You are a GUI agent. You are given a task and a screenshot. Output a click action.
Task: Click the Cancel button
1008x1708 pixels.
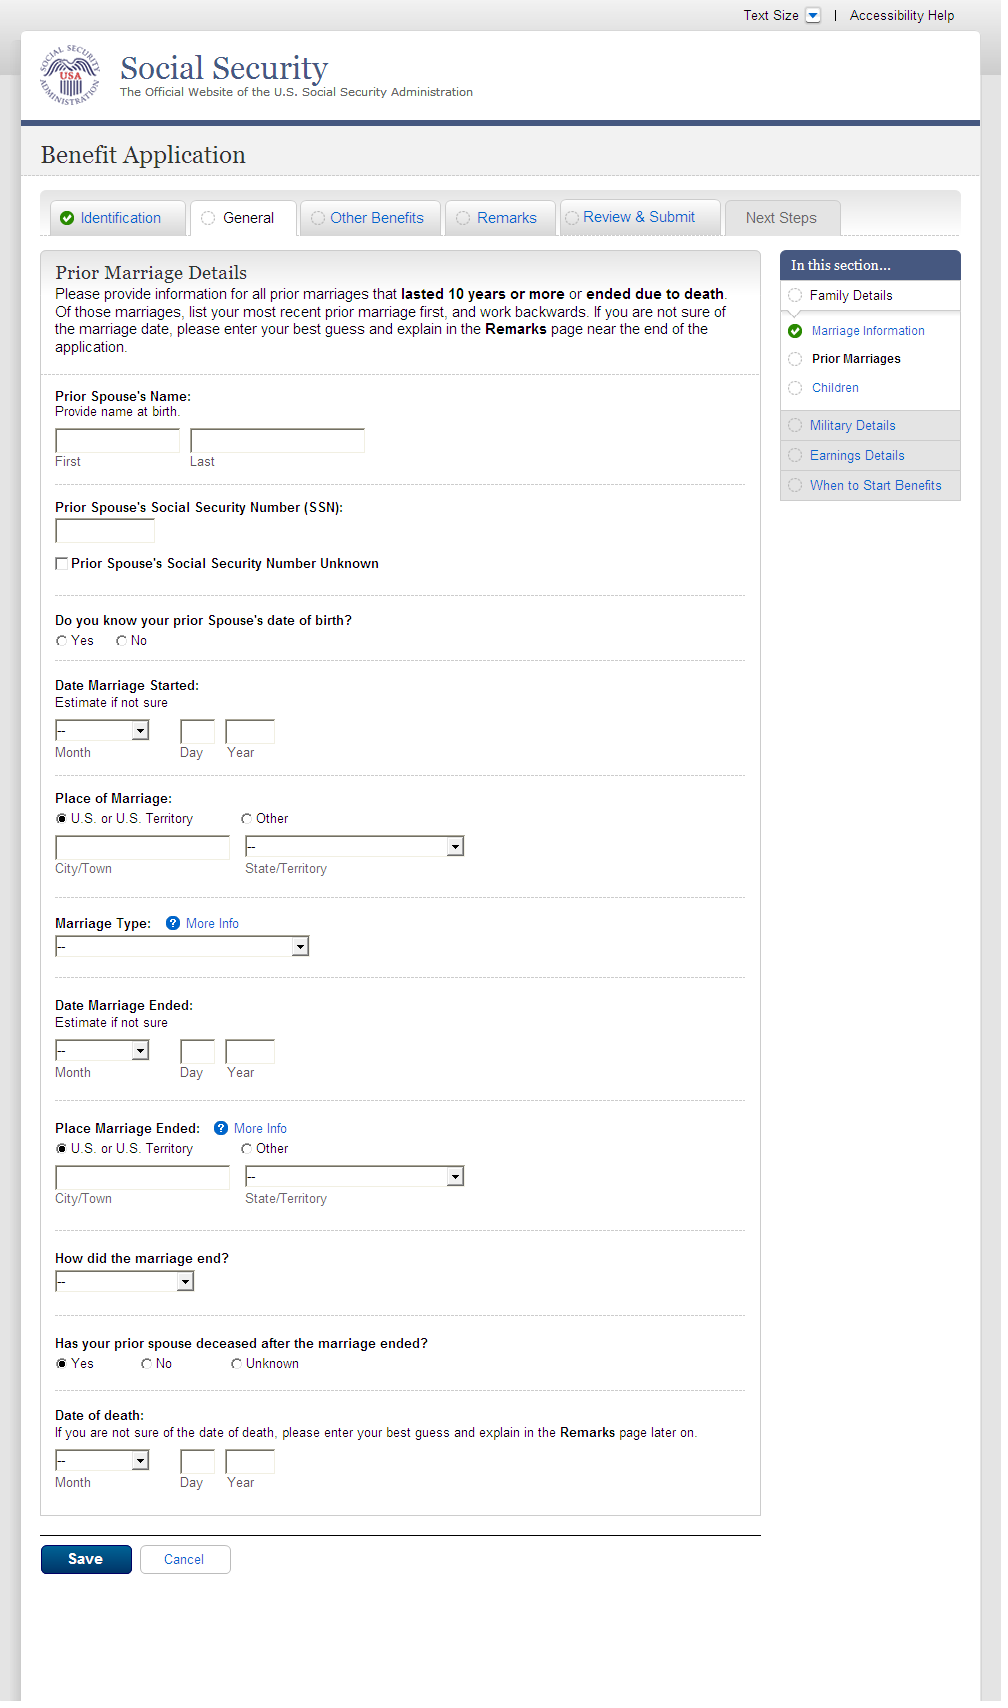184,1560
